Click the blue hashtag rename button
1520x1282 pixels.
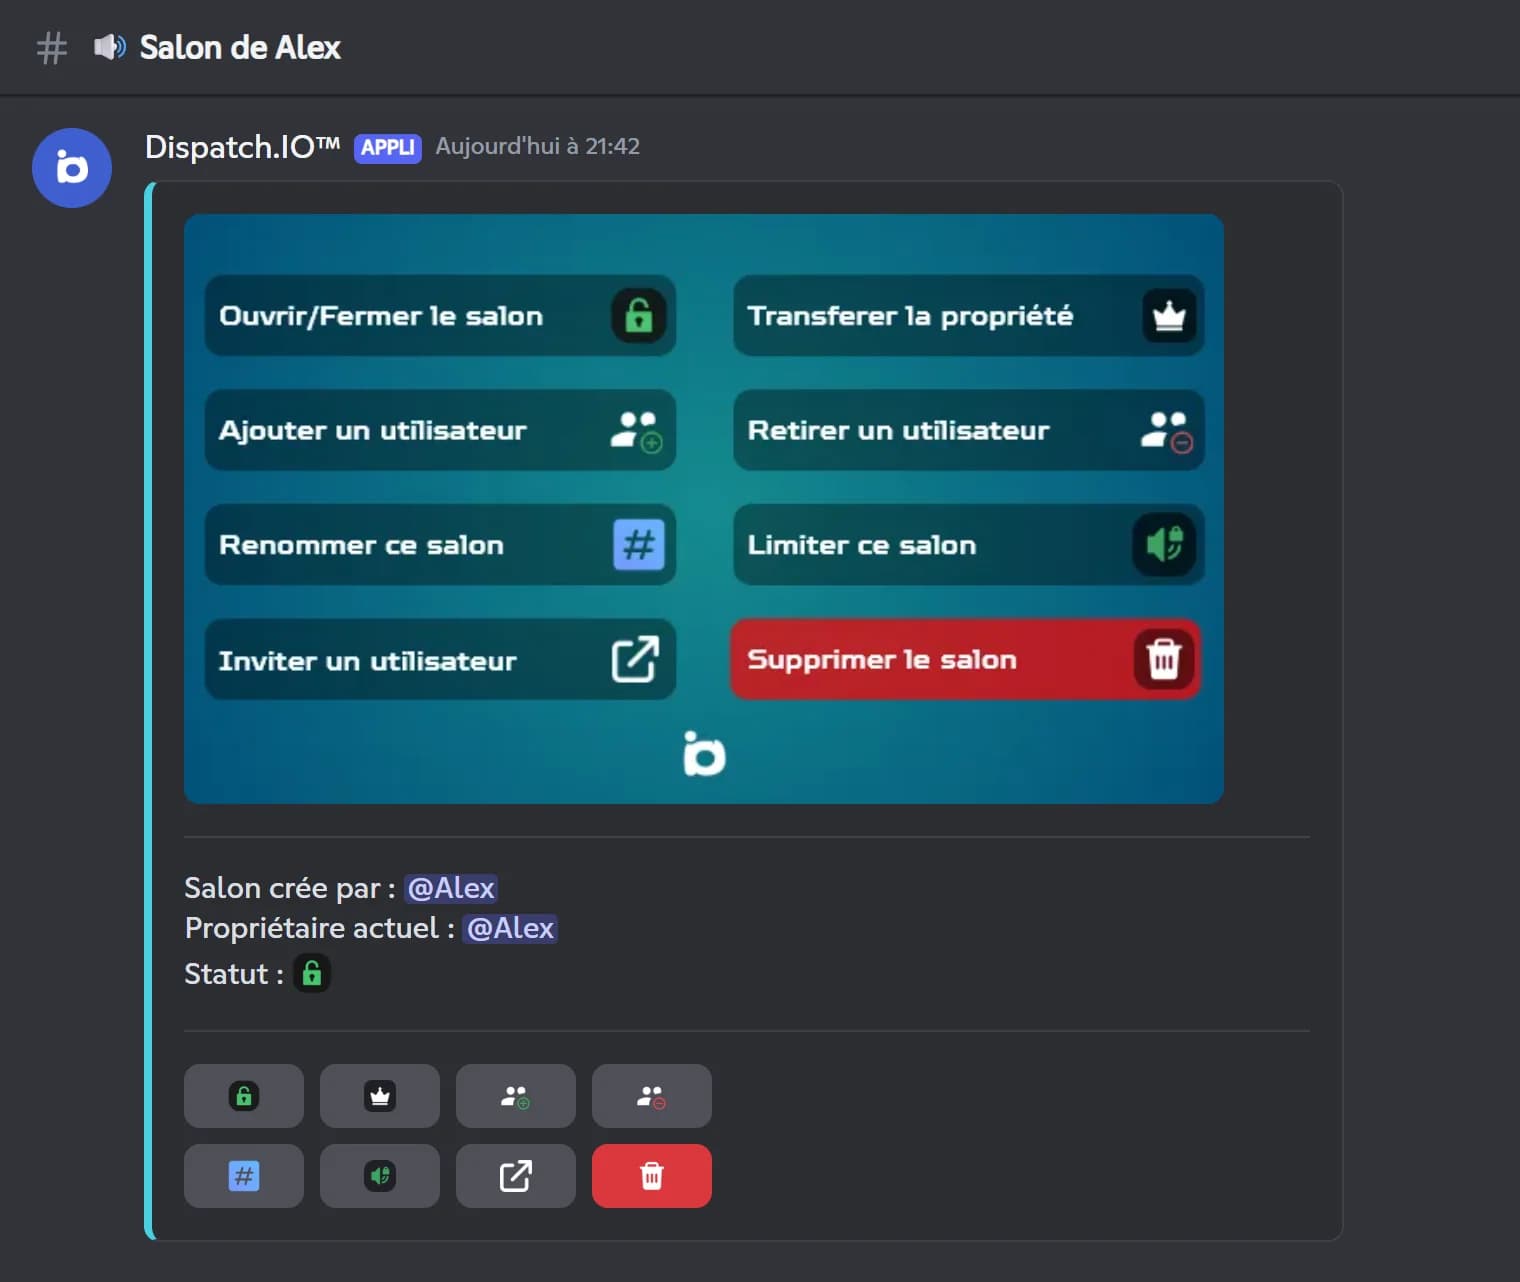[244, 1176]
